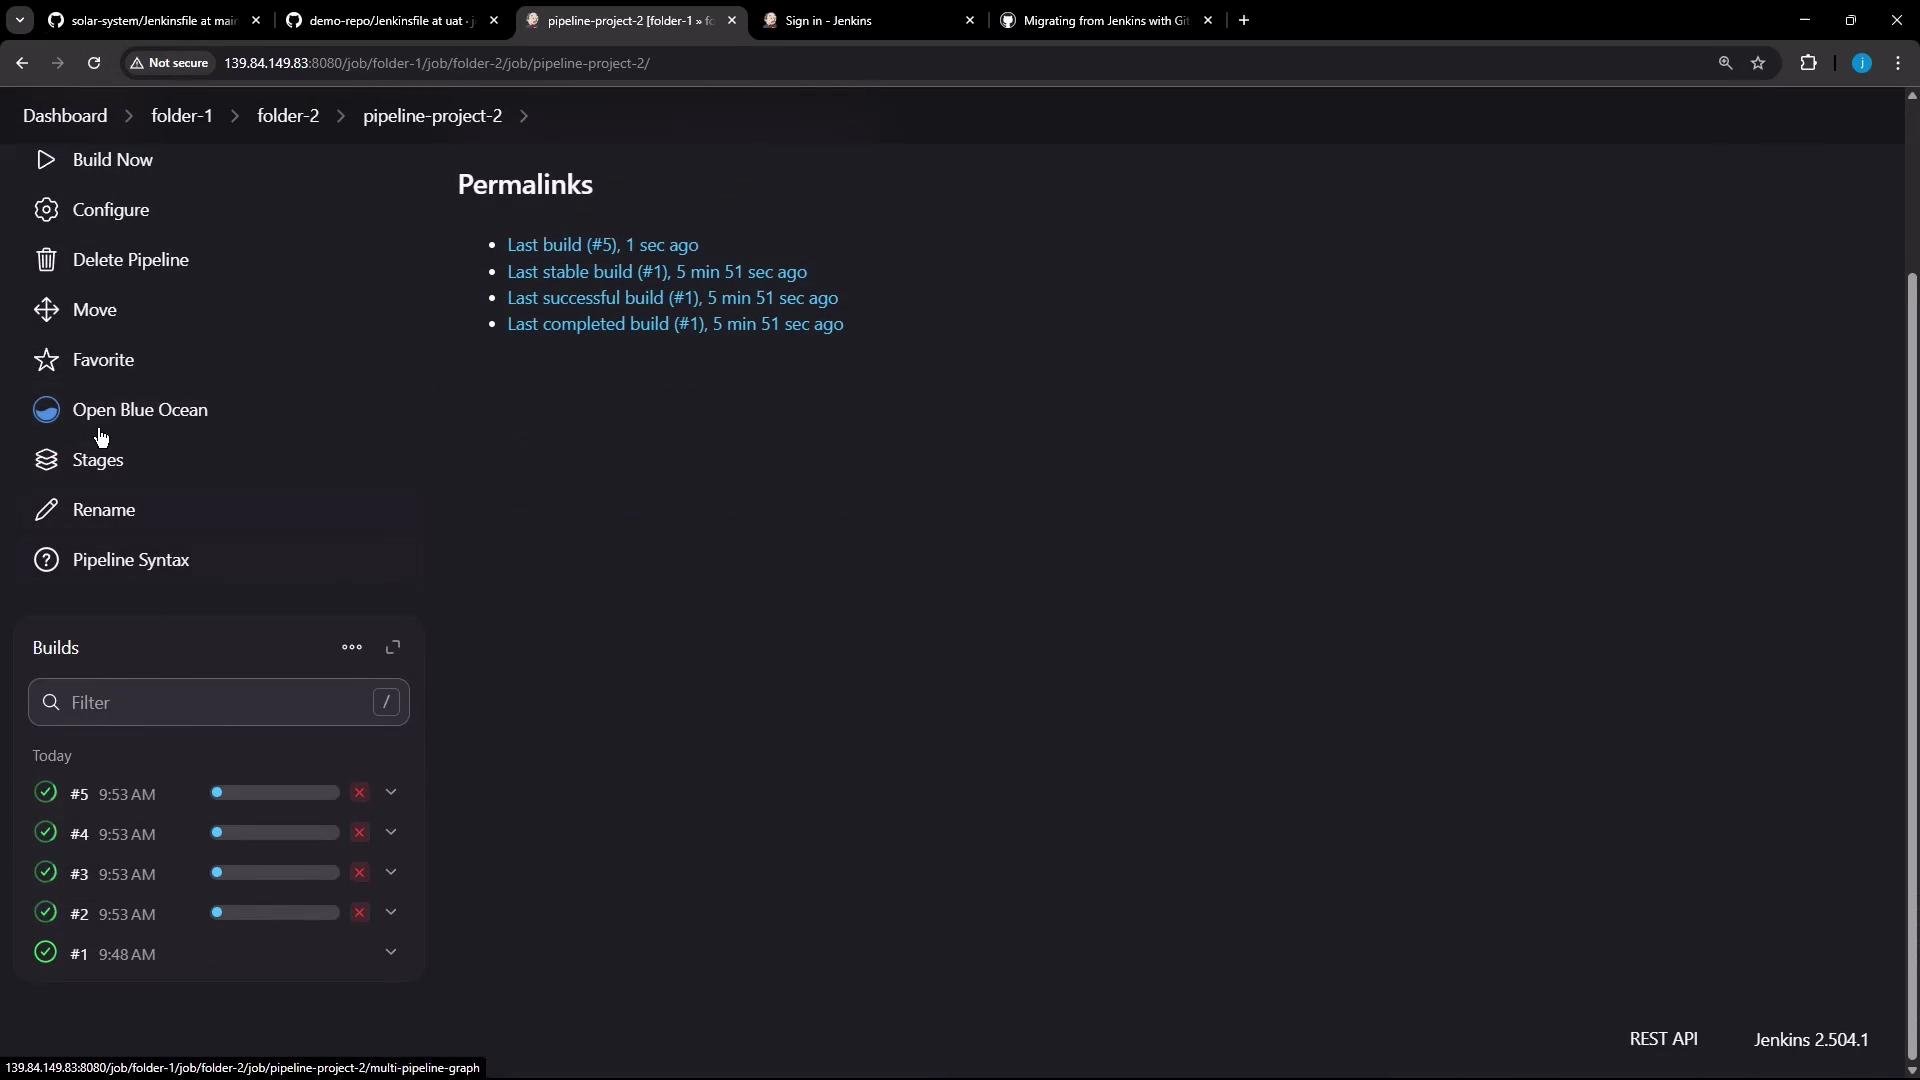The image size is (1920, 1080).
Task: Open Last successful build (#1) permalink
Action: coord(673,298)
